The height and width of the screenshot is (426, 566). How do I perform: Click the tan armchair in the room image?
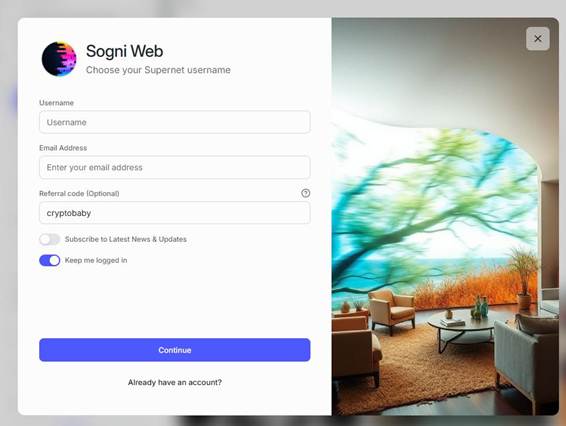[x=392, y=310]
